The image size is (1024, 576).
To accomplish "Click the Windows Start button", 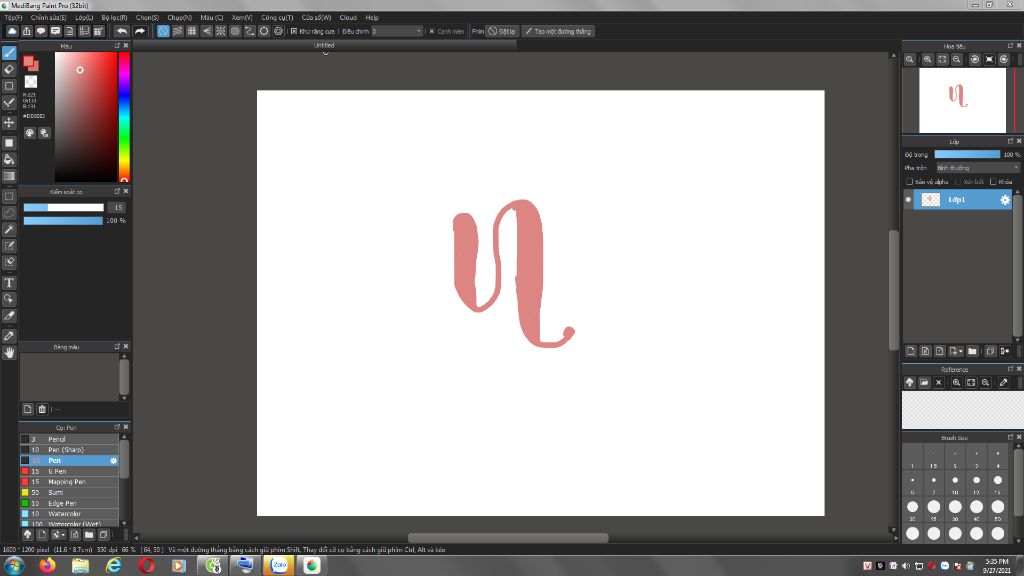I will [x=13, y=565].
